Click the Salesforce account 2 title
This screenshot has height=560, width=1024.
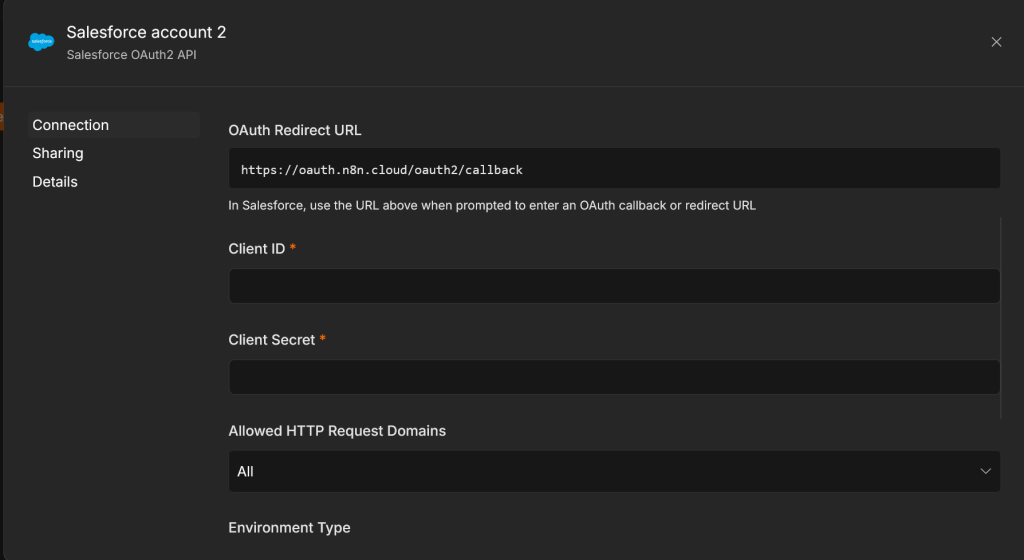click(146, 32)
